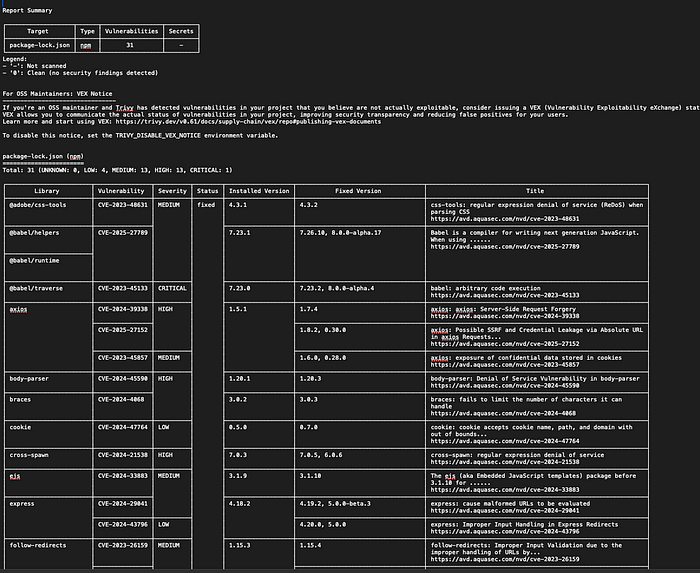The image size is (700, 573).
Task: Click the 'Total: 31' severity summary line
Action: coord(117,170)
